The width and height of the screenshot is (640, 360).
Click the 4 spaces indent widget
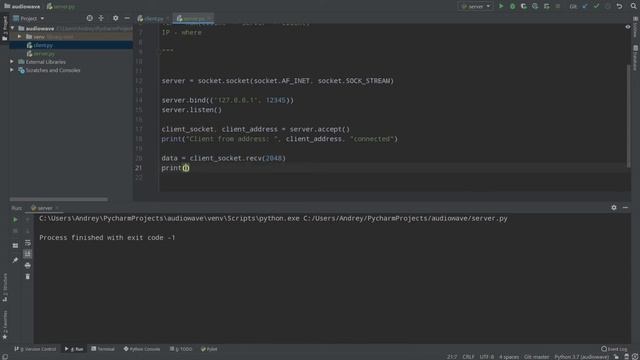pos(509,357)
